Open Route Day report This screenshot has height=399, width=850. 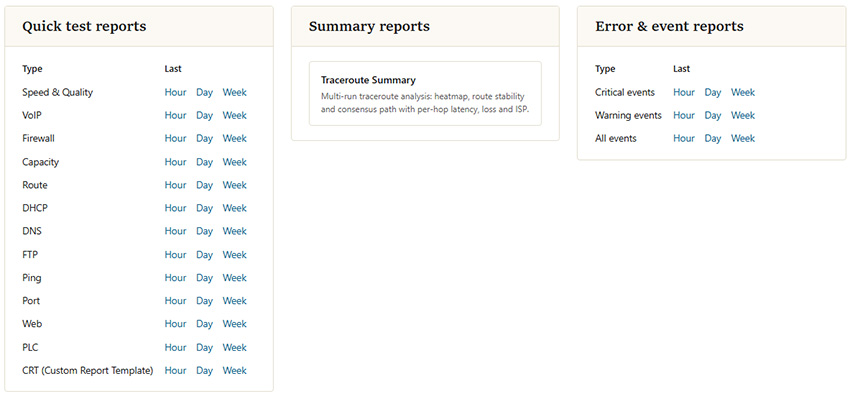204,185
